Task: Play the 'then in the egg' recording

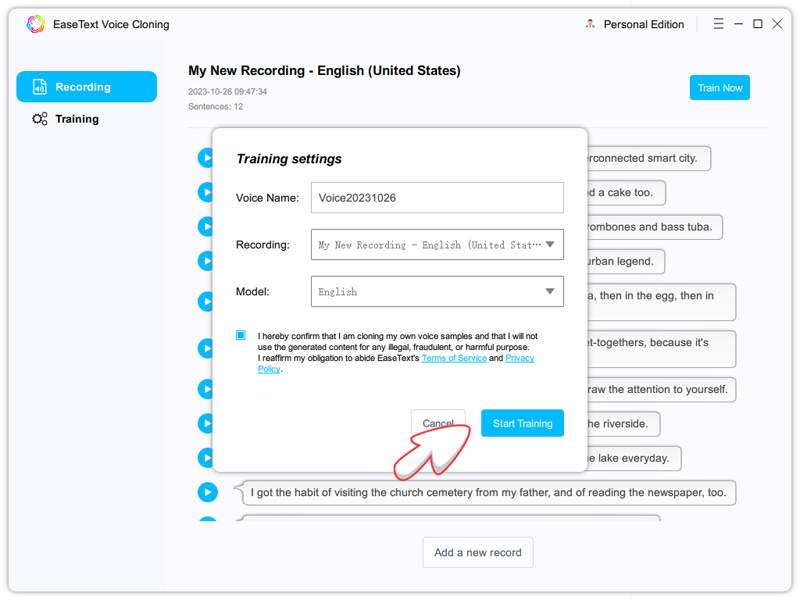Action: click(206, 302)
